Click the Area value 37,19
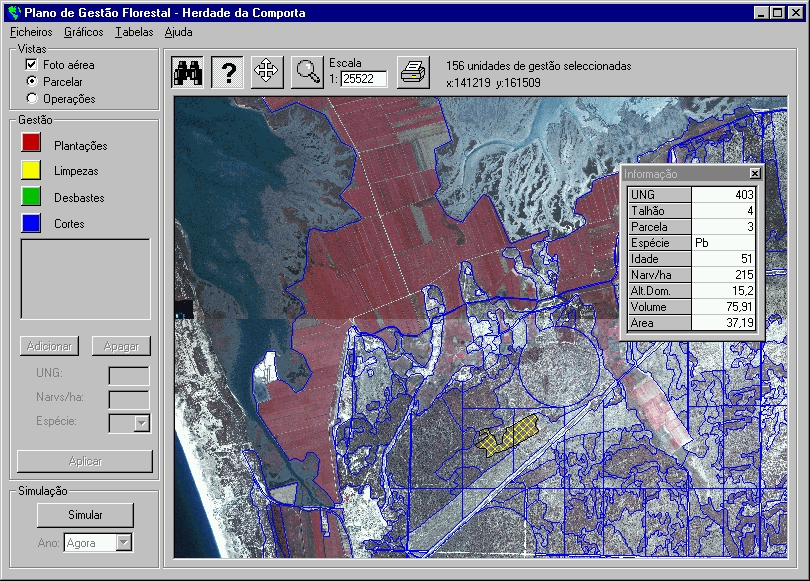 (x=723, y=323)
